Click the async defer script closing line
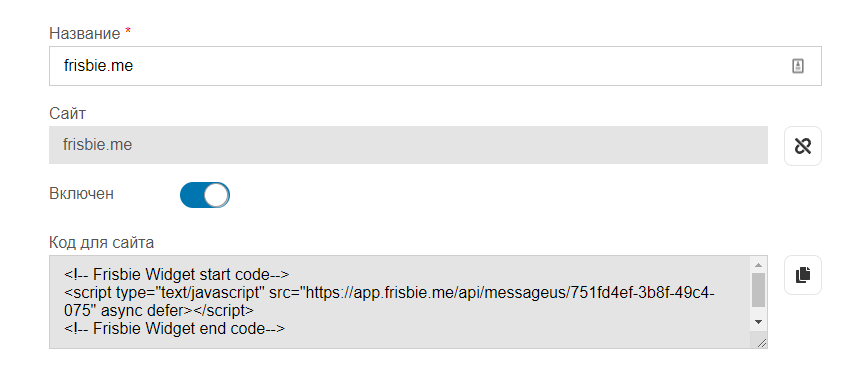This screenshot has width=855, height=382. (x=159, y=311)
